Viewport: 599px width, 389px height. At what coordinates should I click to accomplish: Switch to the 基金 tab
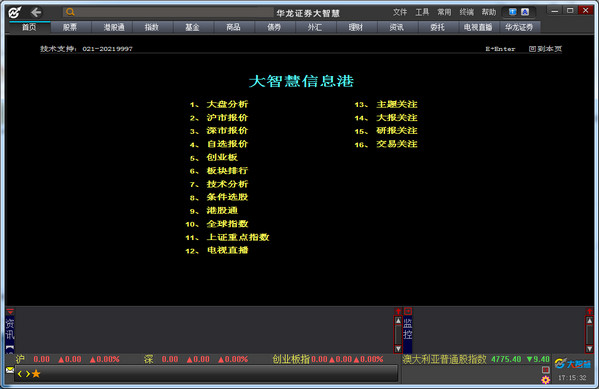[x=193, y=27]
